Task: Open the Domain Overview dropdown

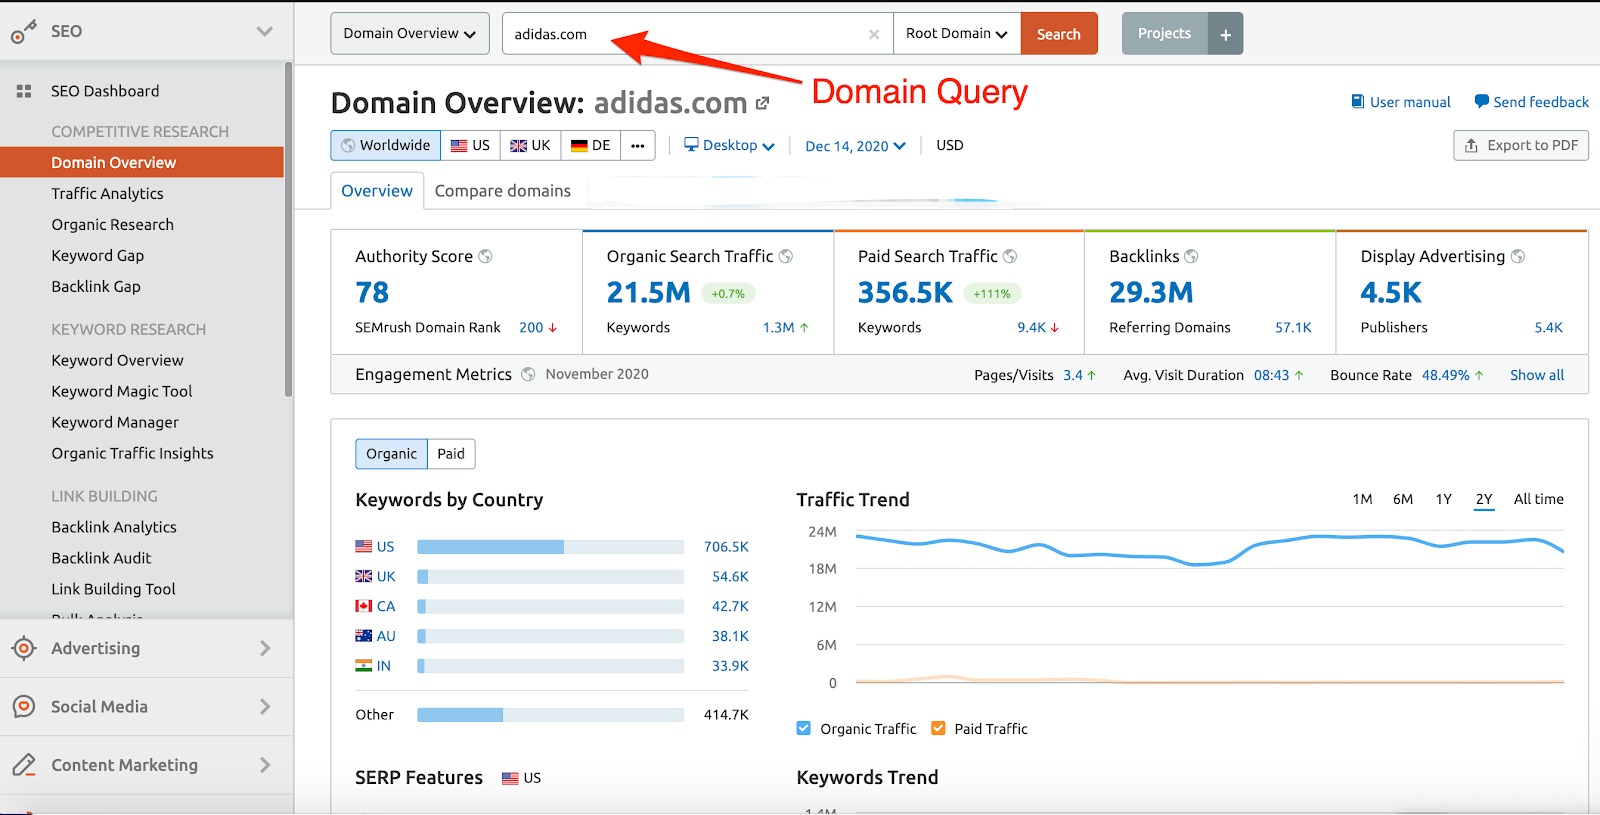Action: point(410,34)
